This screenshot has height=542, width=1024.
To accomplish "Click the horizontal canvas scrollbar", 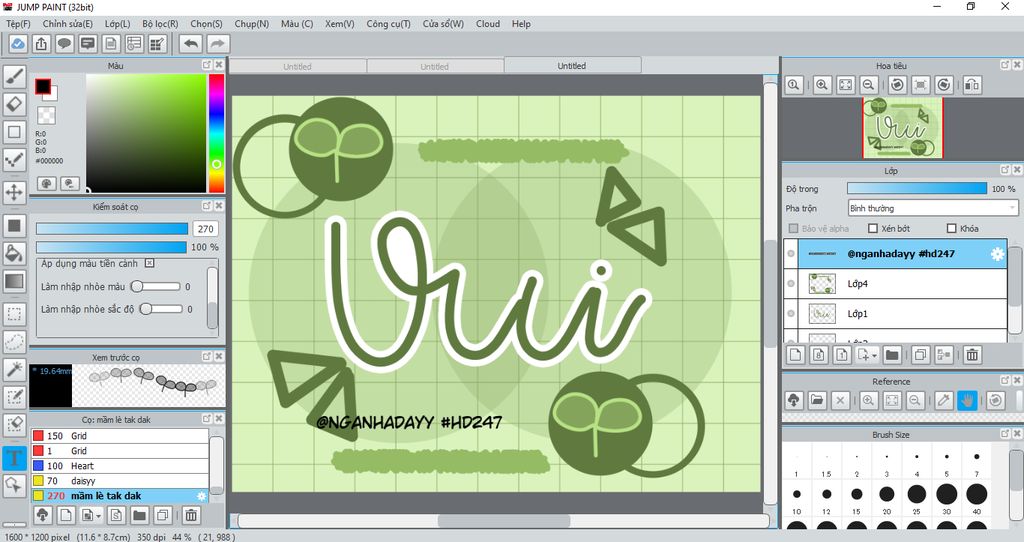I will pos(503,520).
